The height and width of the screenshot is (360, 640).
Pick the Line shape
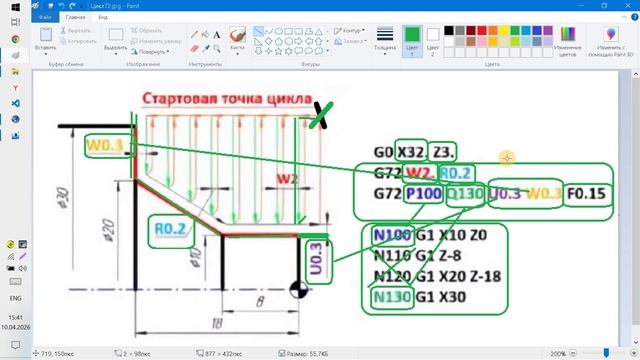pos(258,31)
